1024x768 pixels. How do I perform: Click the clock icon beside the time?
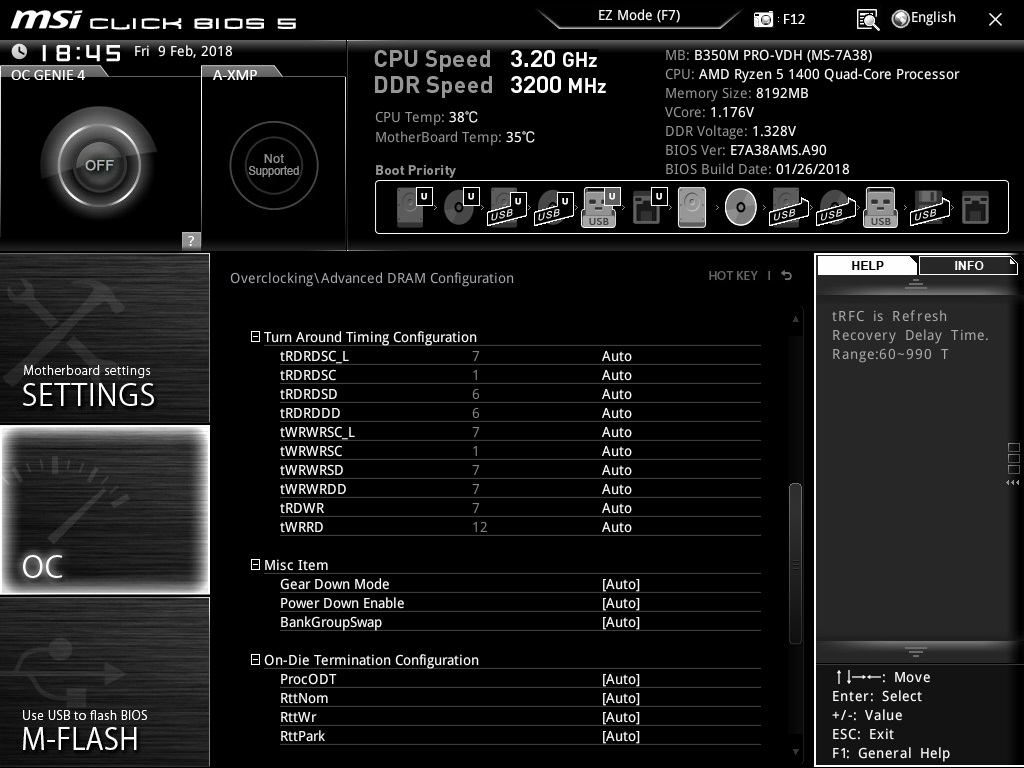click(x=20, y=51)
